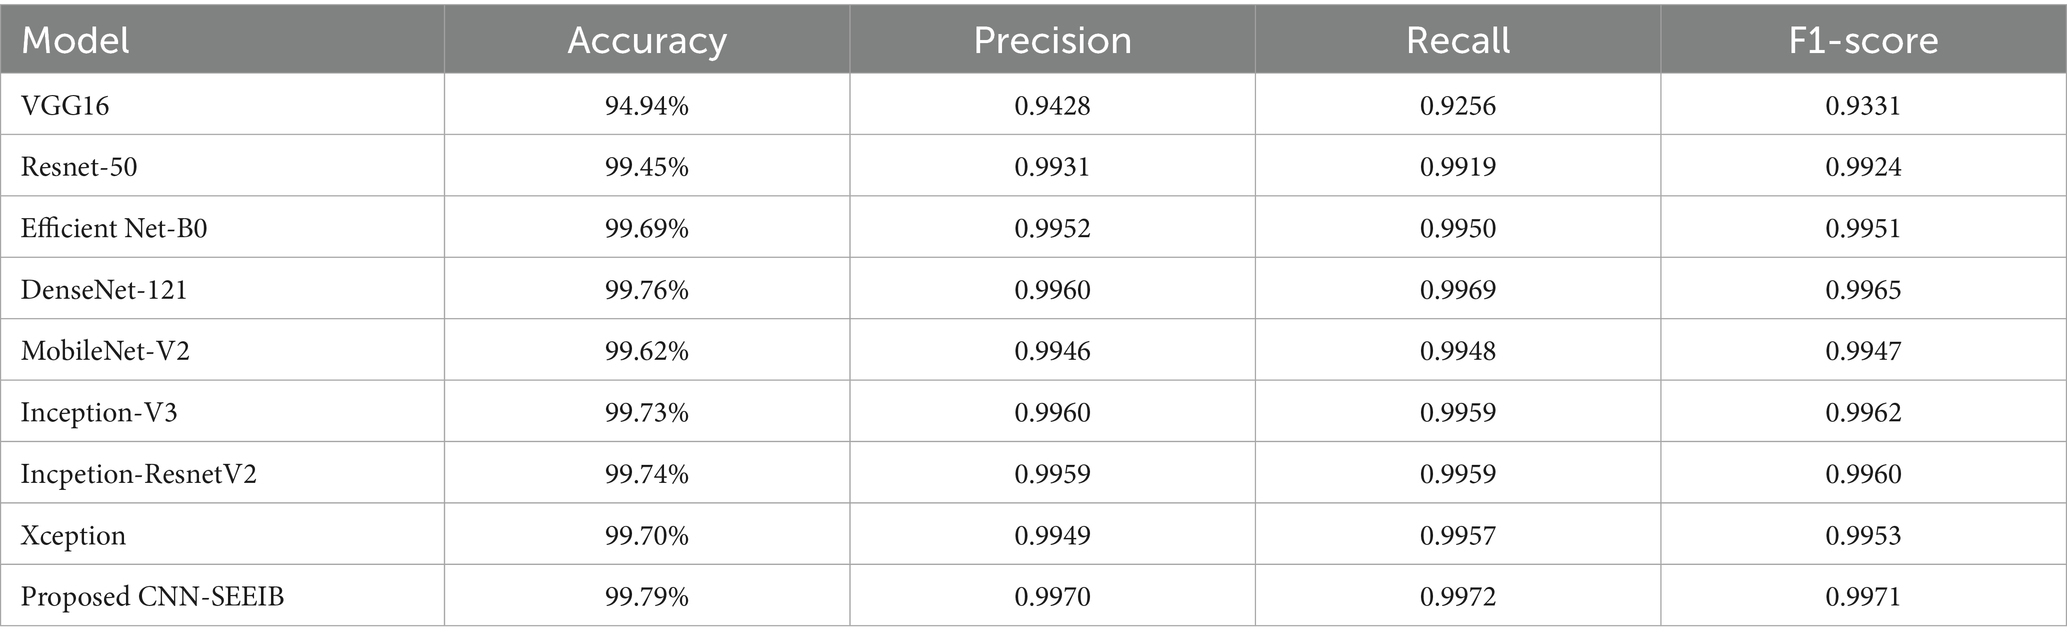Click the 0.9971 F1-score cell
The height and width of the screenshot is (644, 2067).
pyautogui.click(x=1863, y=596)
